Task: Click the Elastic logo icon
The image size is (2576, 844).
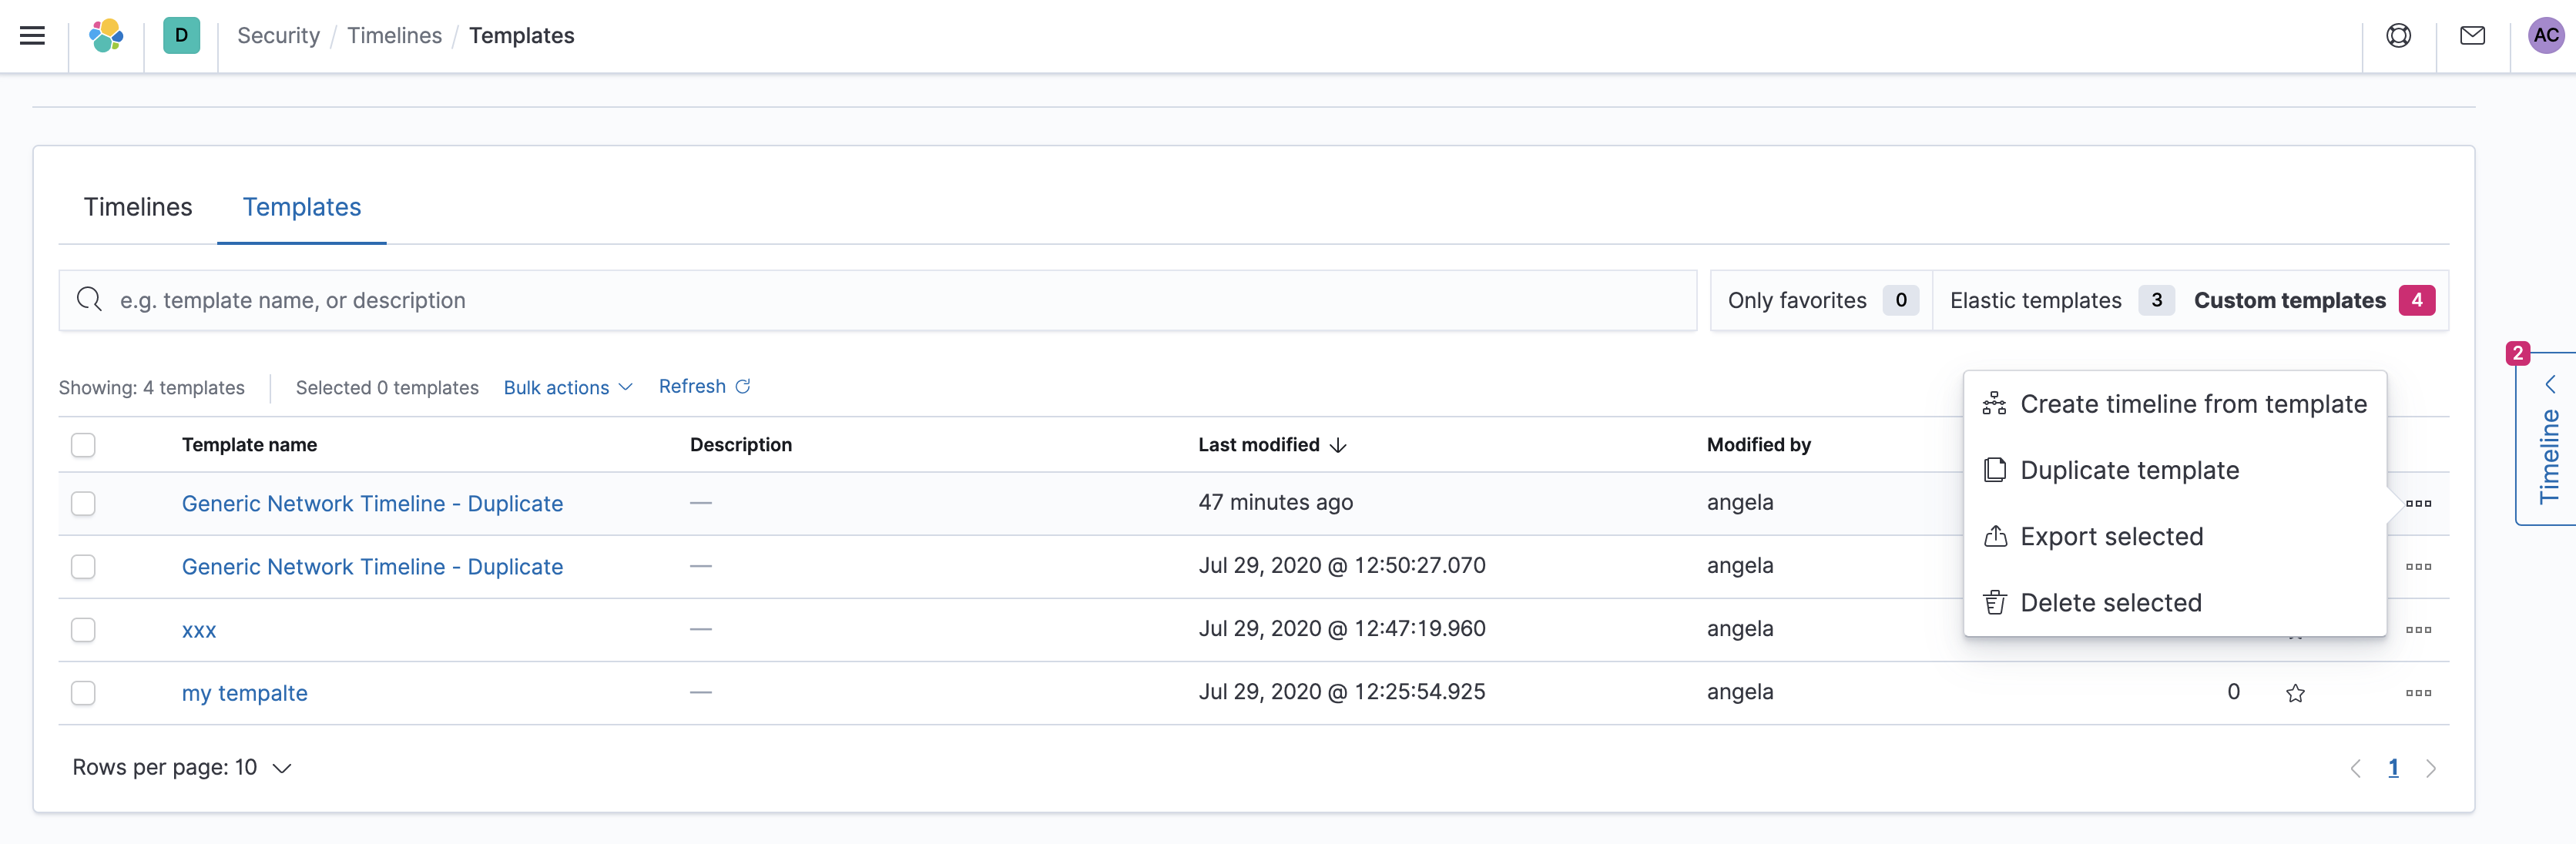Action: click(106, 36)
